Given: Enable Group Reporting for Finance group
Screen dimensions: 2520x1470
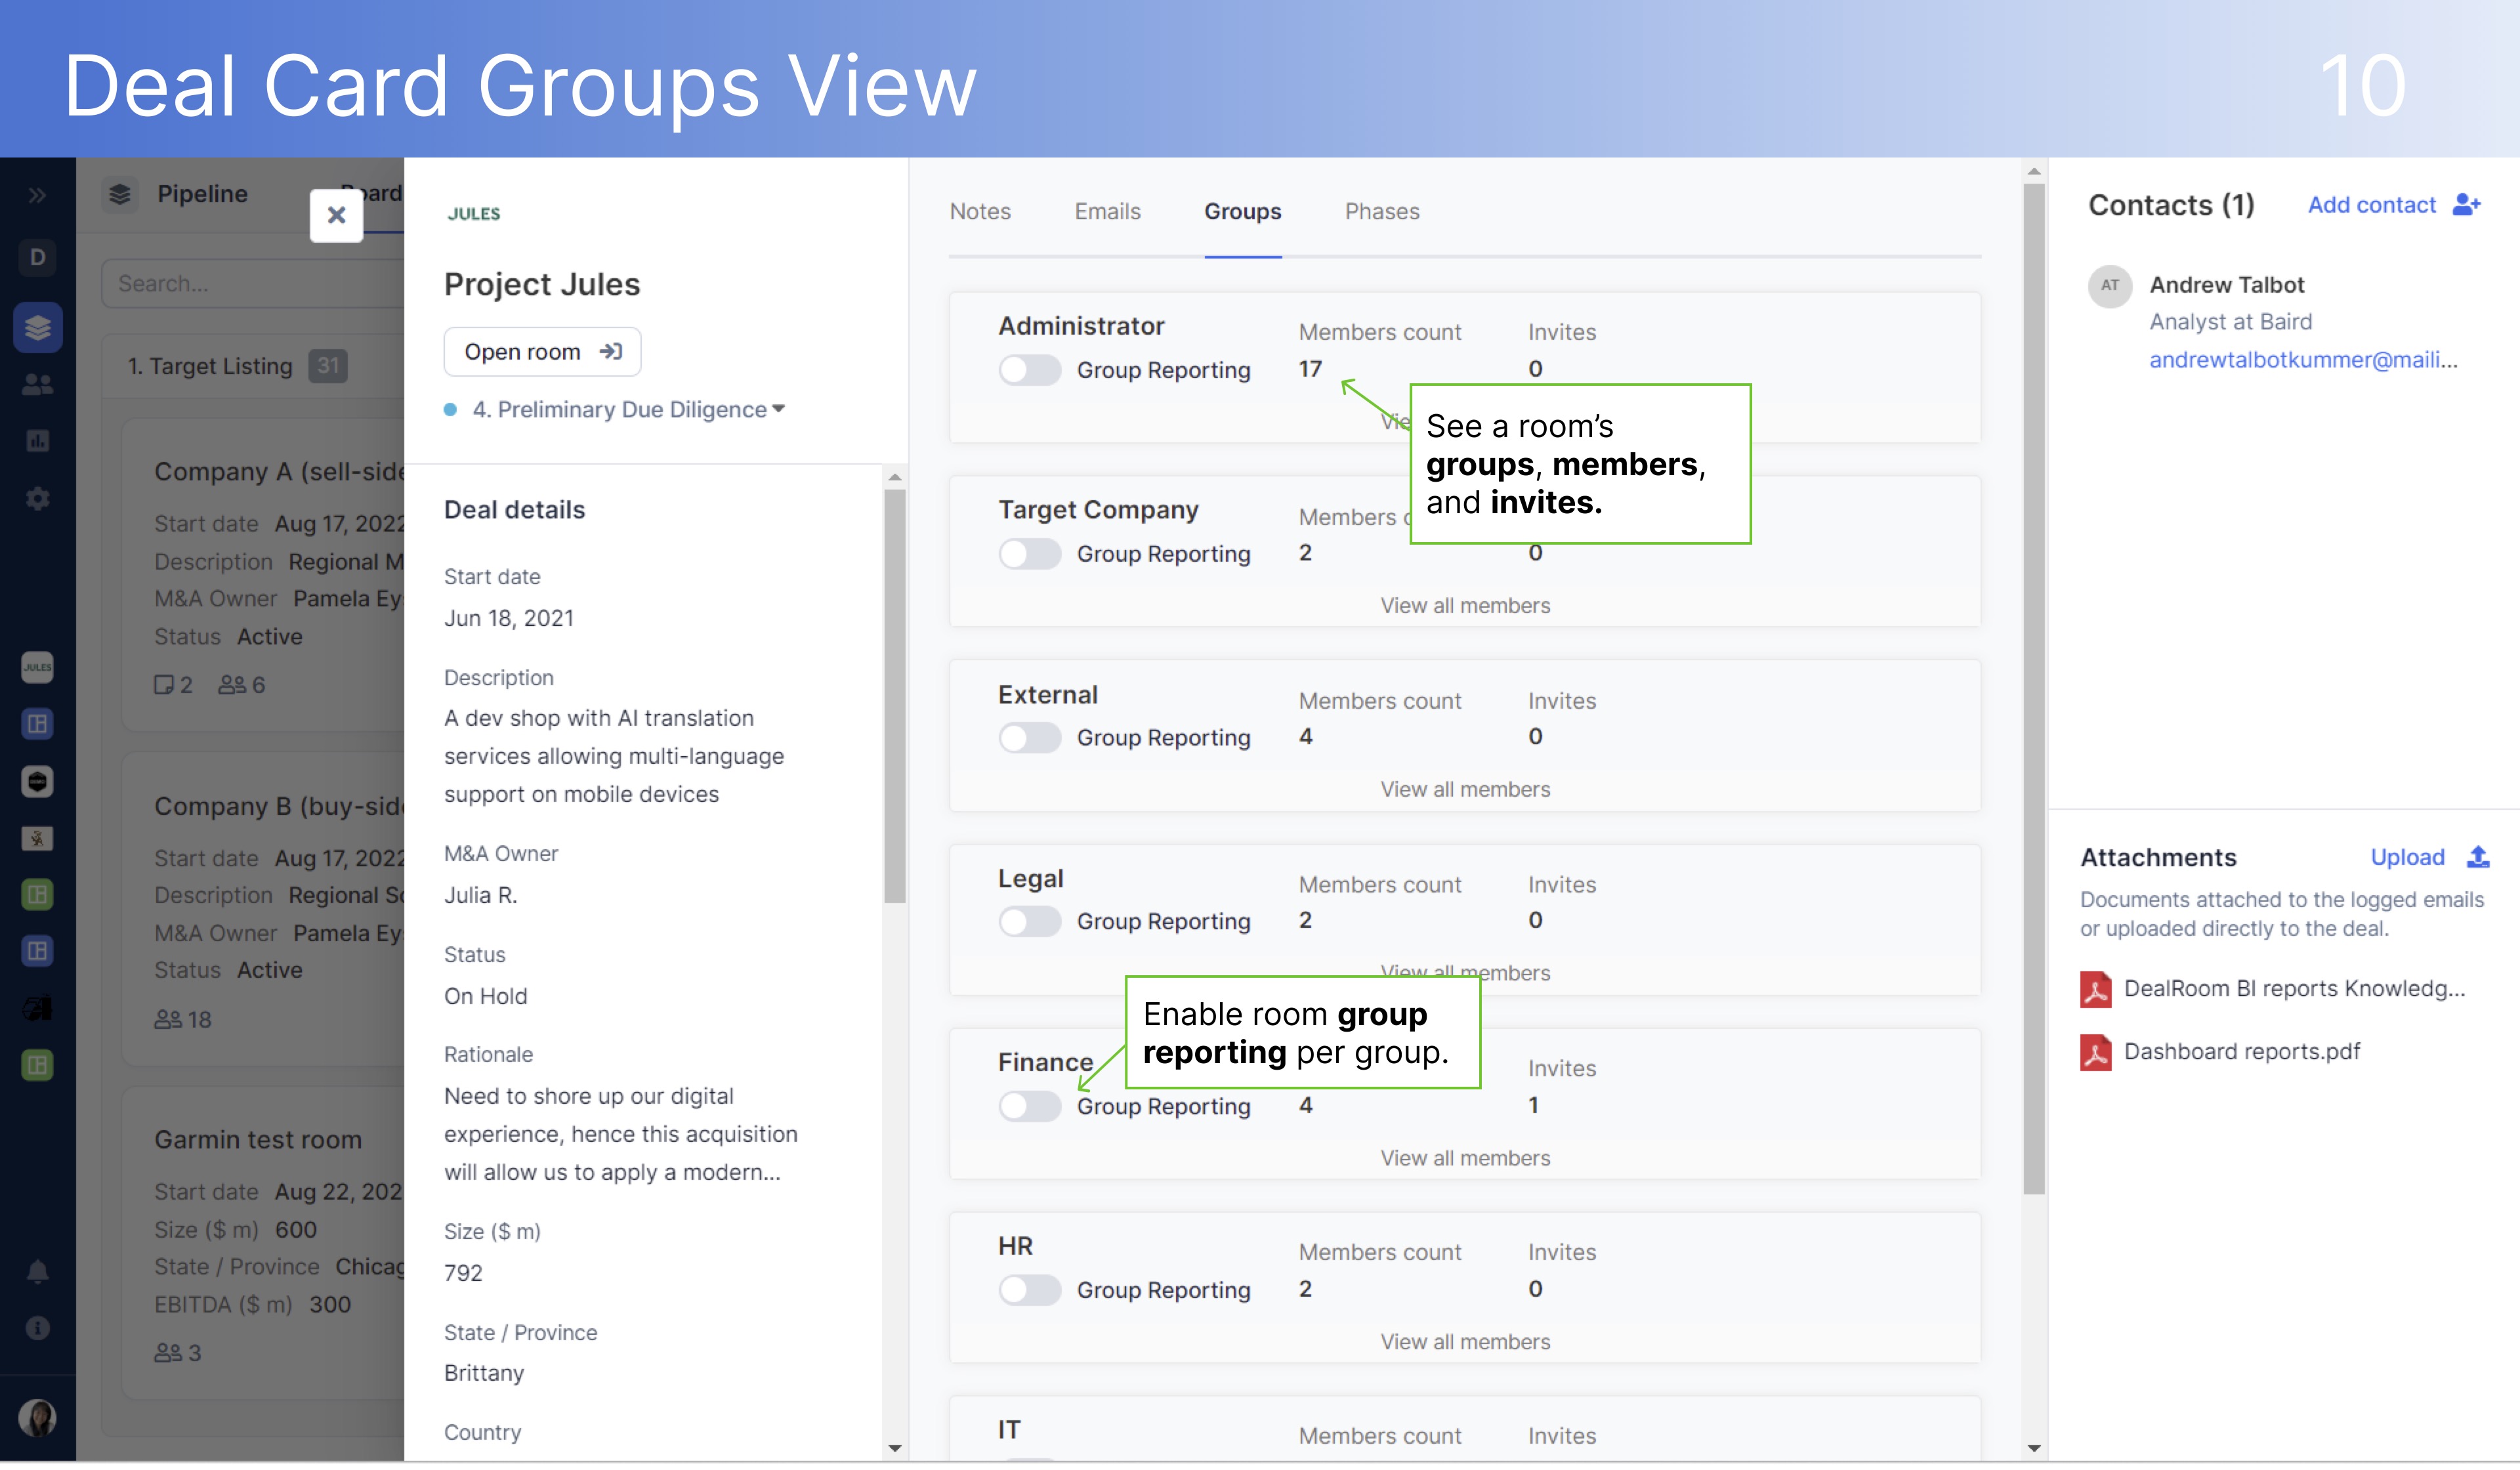Looking at the screenshot, I should 1030,1106.
